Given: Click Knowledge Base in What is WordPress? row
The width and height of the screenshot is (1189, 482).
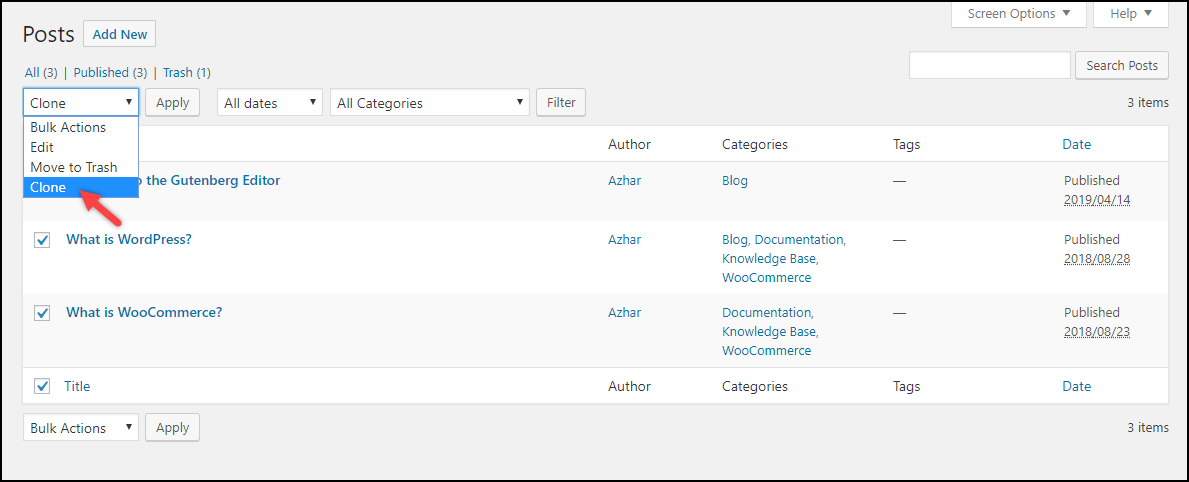Looking at the screenshot, I should 769,258.
